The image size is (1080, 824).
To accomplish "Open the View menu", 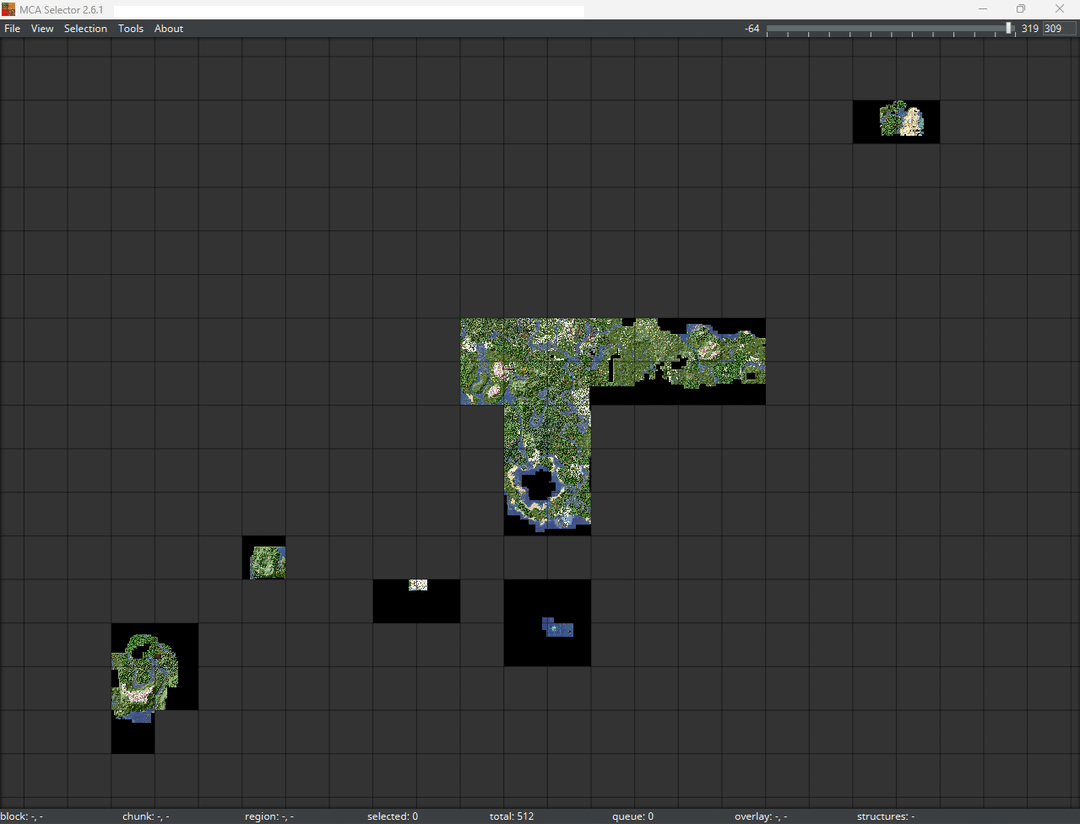I will click(x=42, y=29).
